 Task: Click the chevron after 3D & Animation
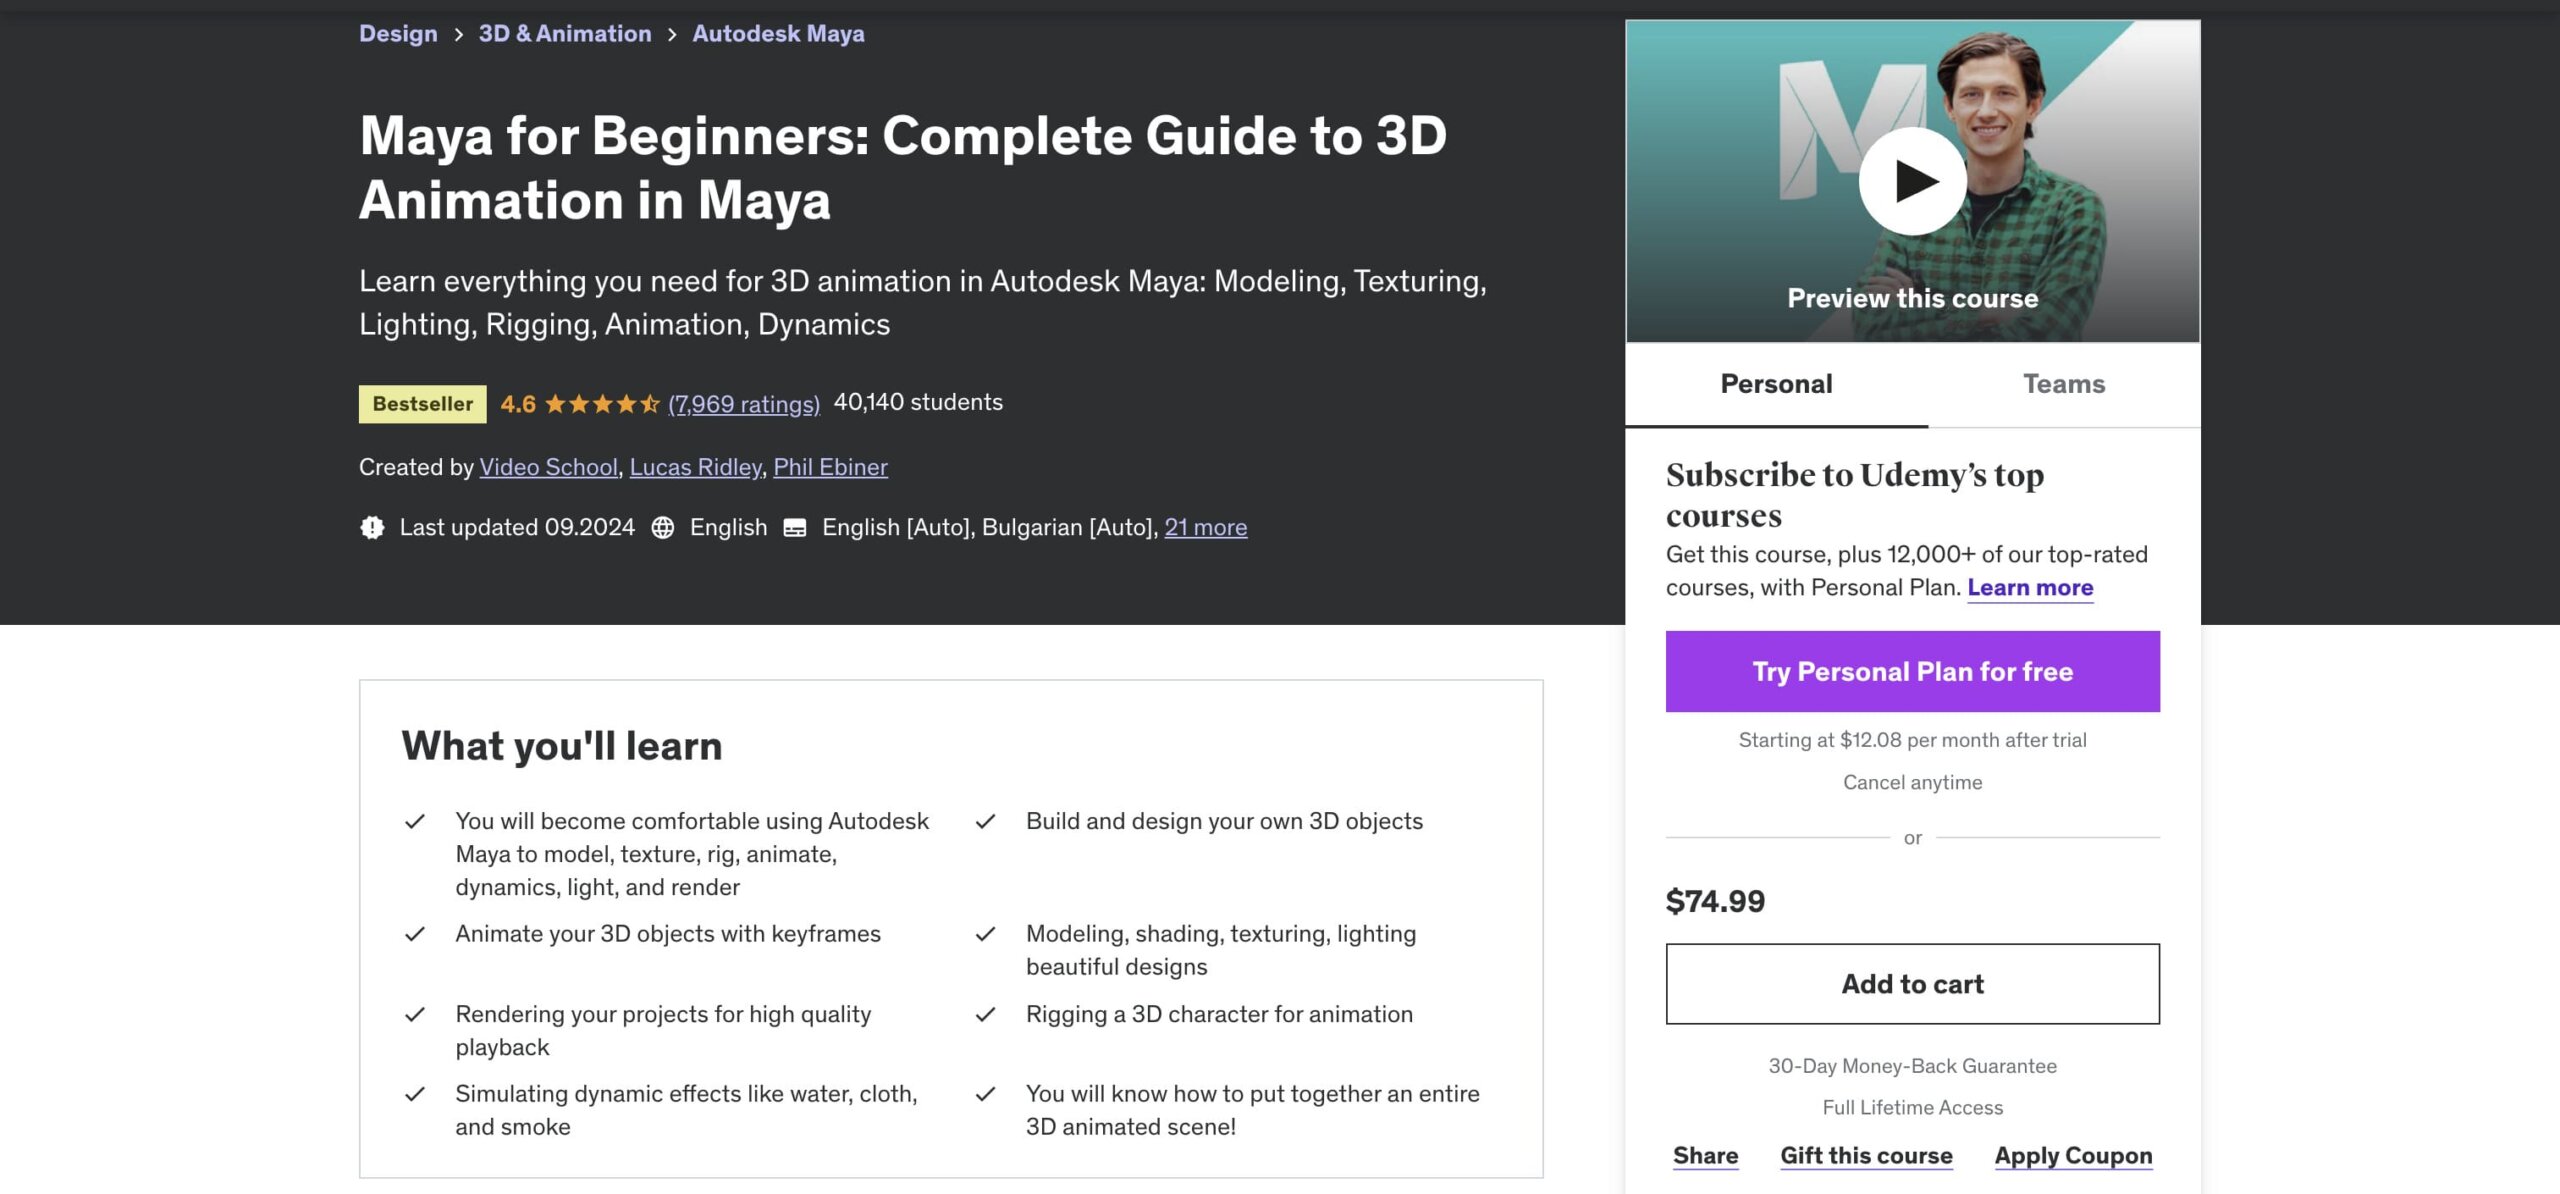[672, 34]
